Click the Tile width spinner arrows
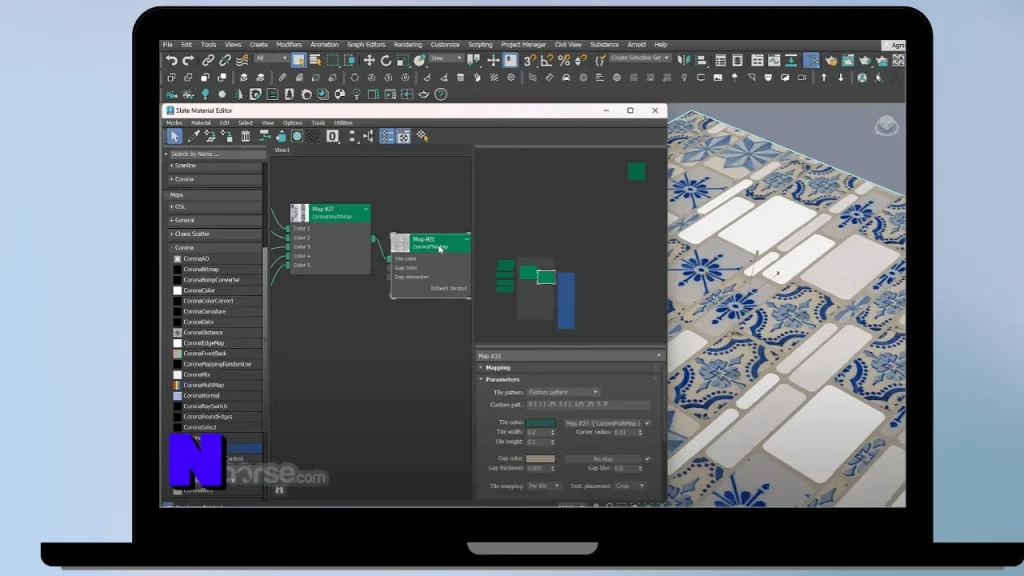 pyautogui.click(x=552, y=432)
